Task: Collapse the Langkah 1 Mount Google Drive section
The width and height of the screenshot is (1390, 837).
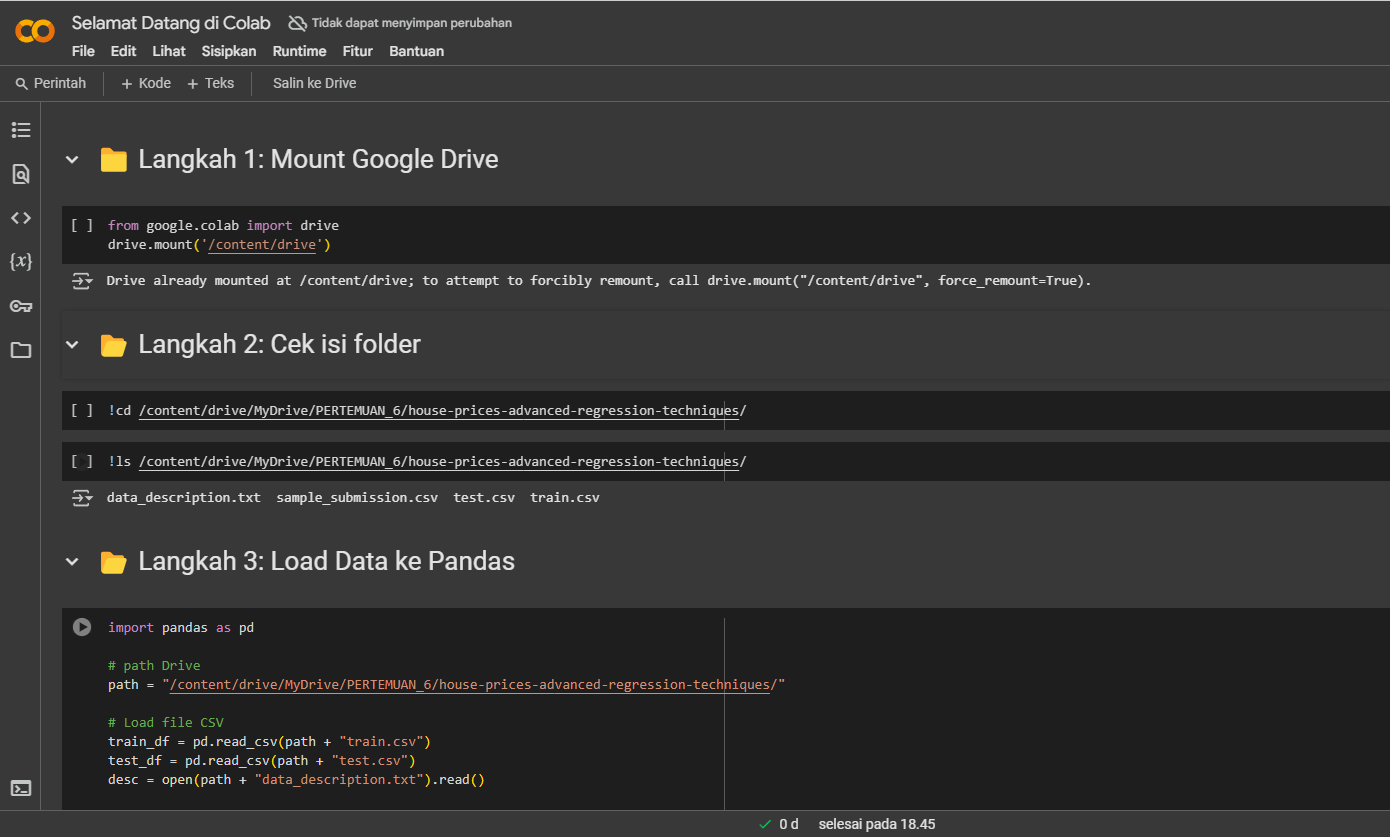Action: [72, 160]
